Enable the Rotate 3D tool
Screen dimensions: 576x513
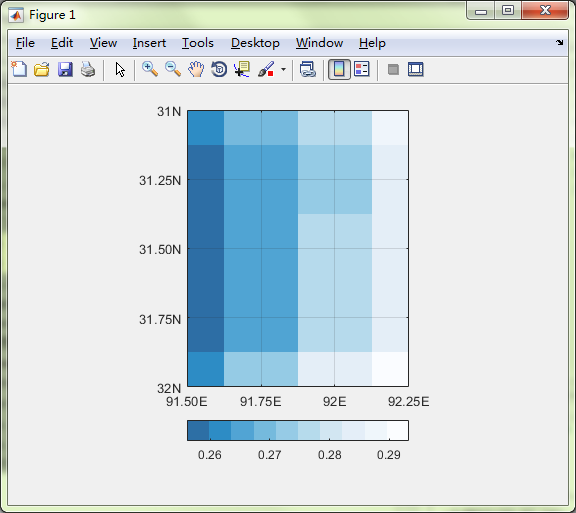(219, 69)
